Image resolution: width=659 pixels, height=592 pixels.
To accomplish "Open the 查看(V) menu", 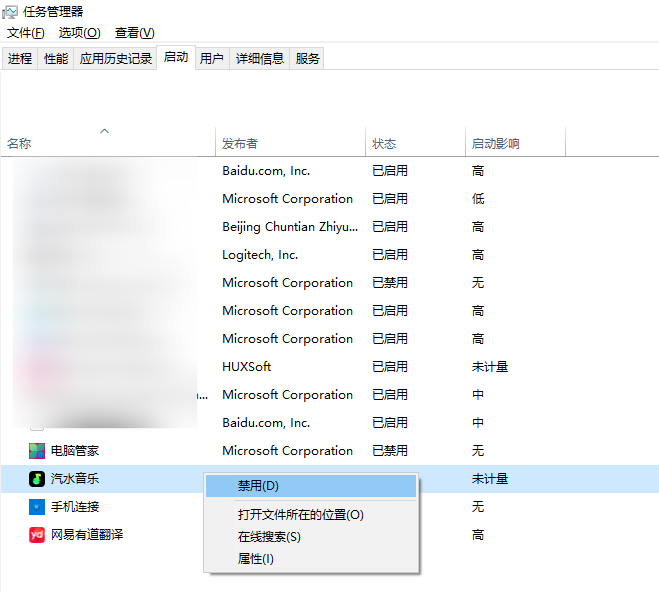I will (134, 33).
